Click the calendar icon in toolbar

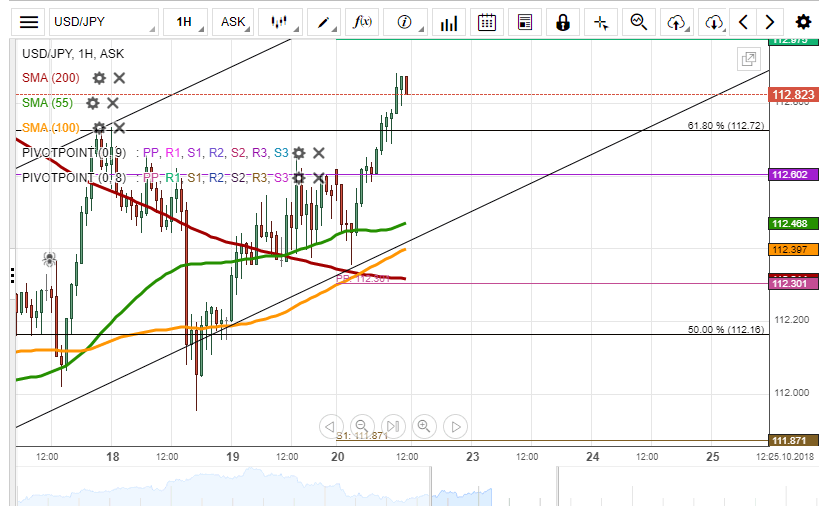pos(487,21)
